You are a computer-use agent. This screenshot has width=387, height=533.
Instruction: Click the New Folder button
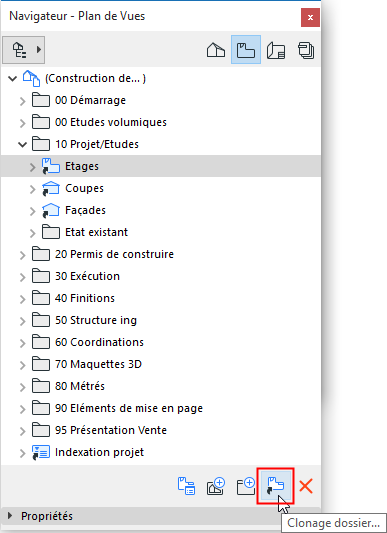pyautogui.click(x=246, y=486)
